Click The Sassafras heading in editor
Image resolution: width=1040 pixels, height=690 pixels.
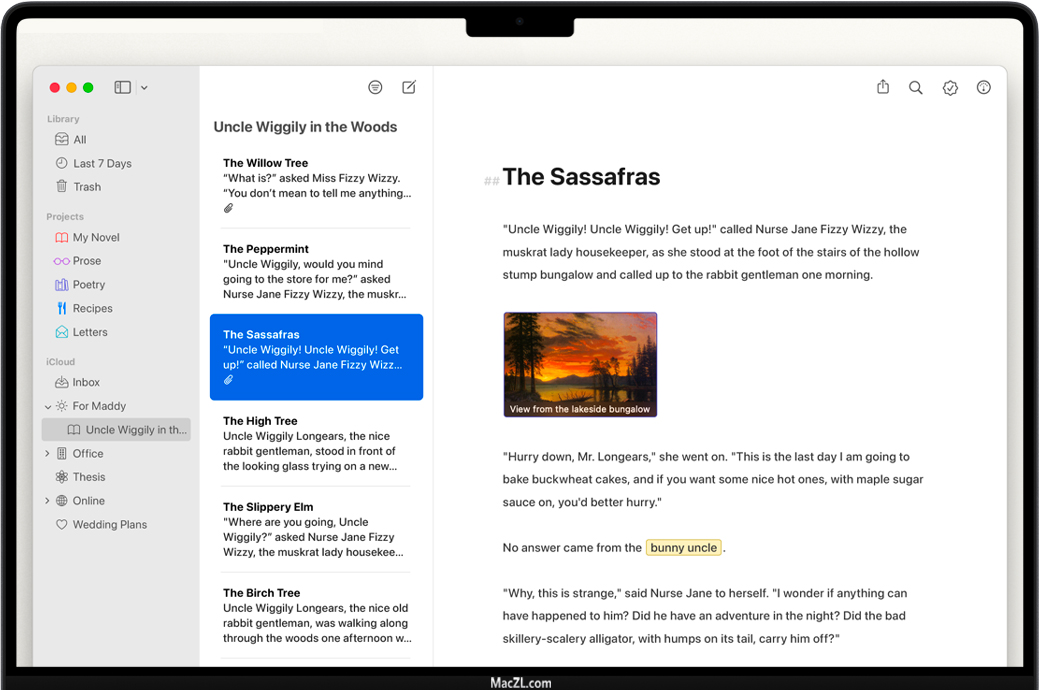point(581,176)
